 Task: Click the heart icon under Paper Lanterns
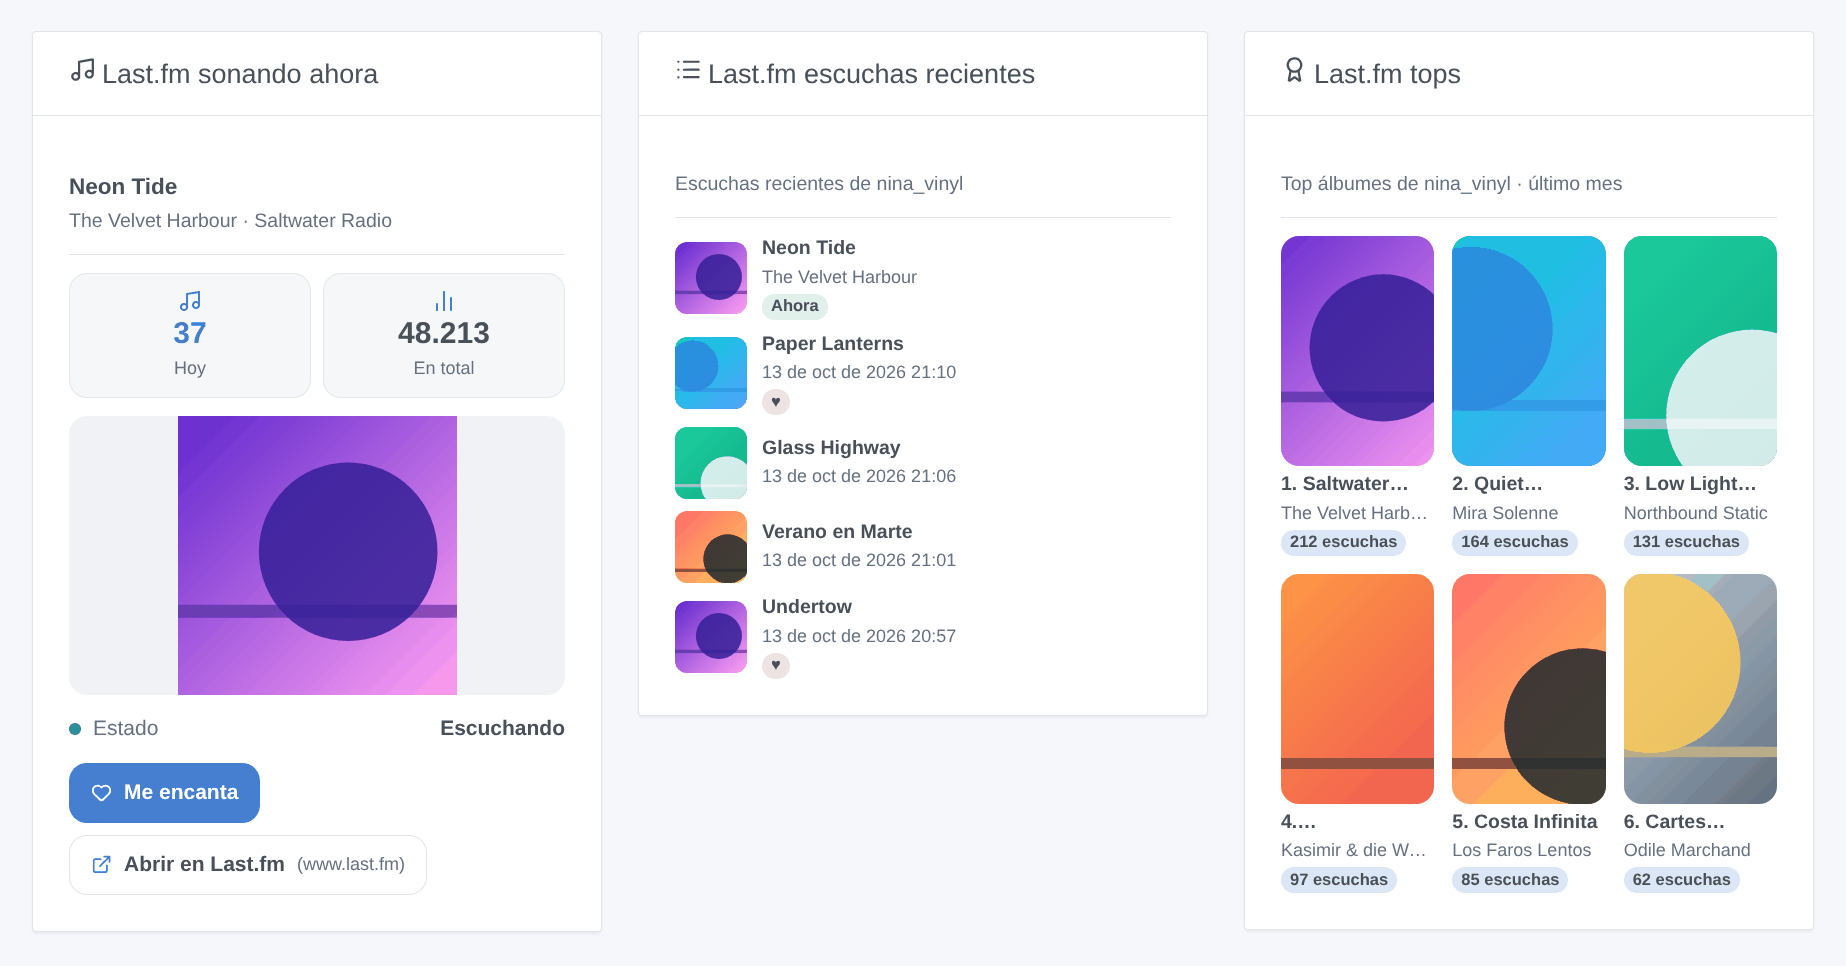776,402
